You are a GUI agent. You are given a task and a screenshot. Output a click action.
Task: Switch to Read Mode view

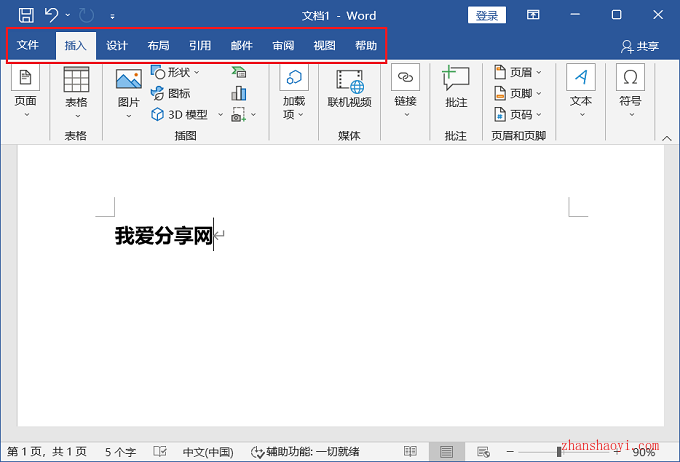pos(410,452)
